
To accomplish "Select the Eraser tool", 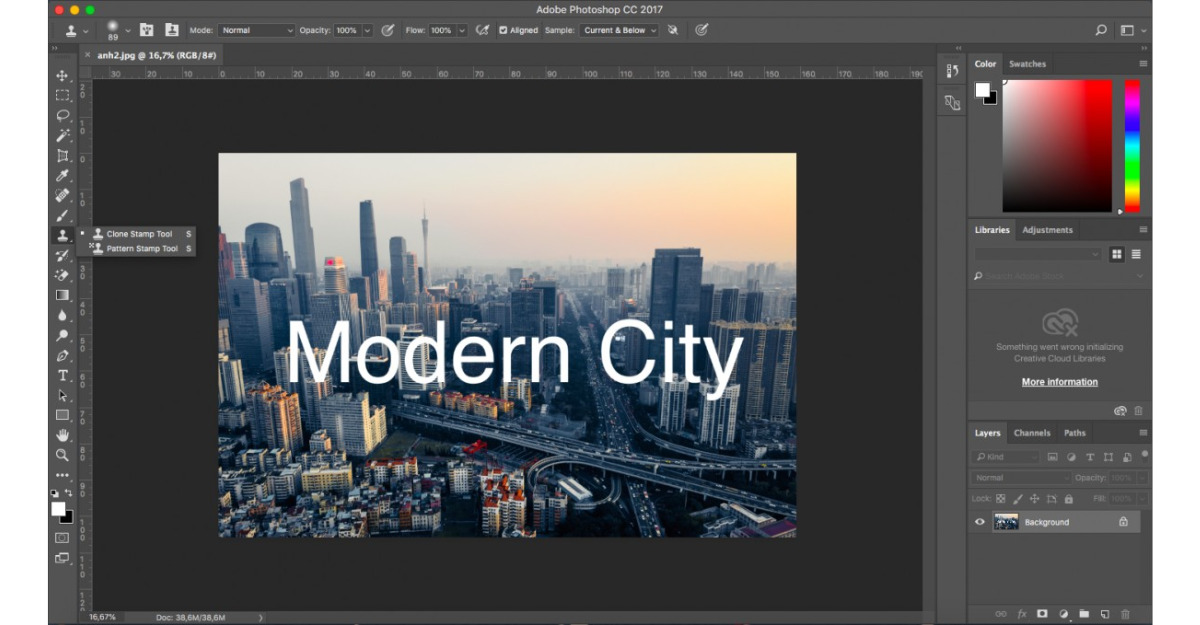I will [62, 275].
